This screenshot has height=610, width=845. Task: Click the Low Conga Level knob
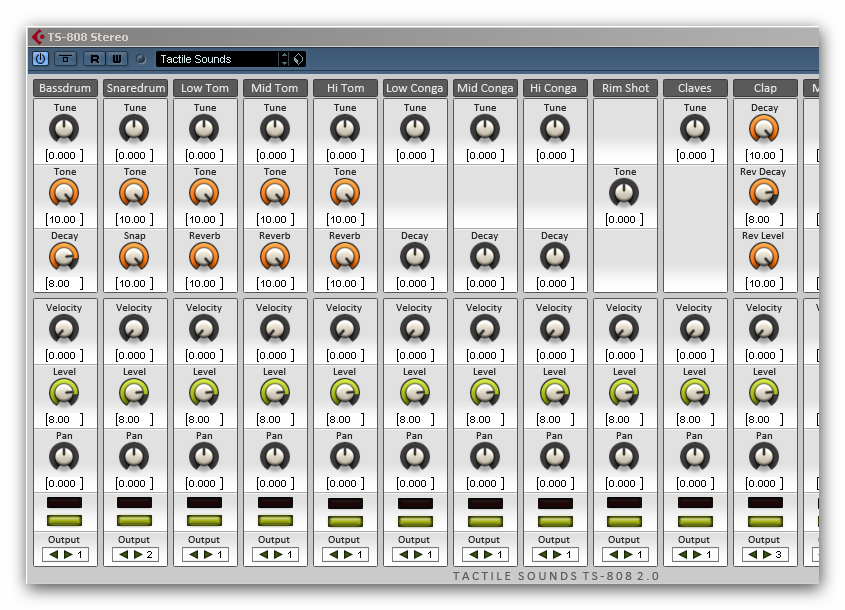tap(415, 393)
